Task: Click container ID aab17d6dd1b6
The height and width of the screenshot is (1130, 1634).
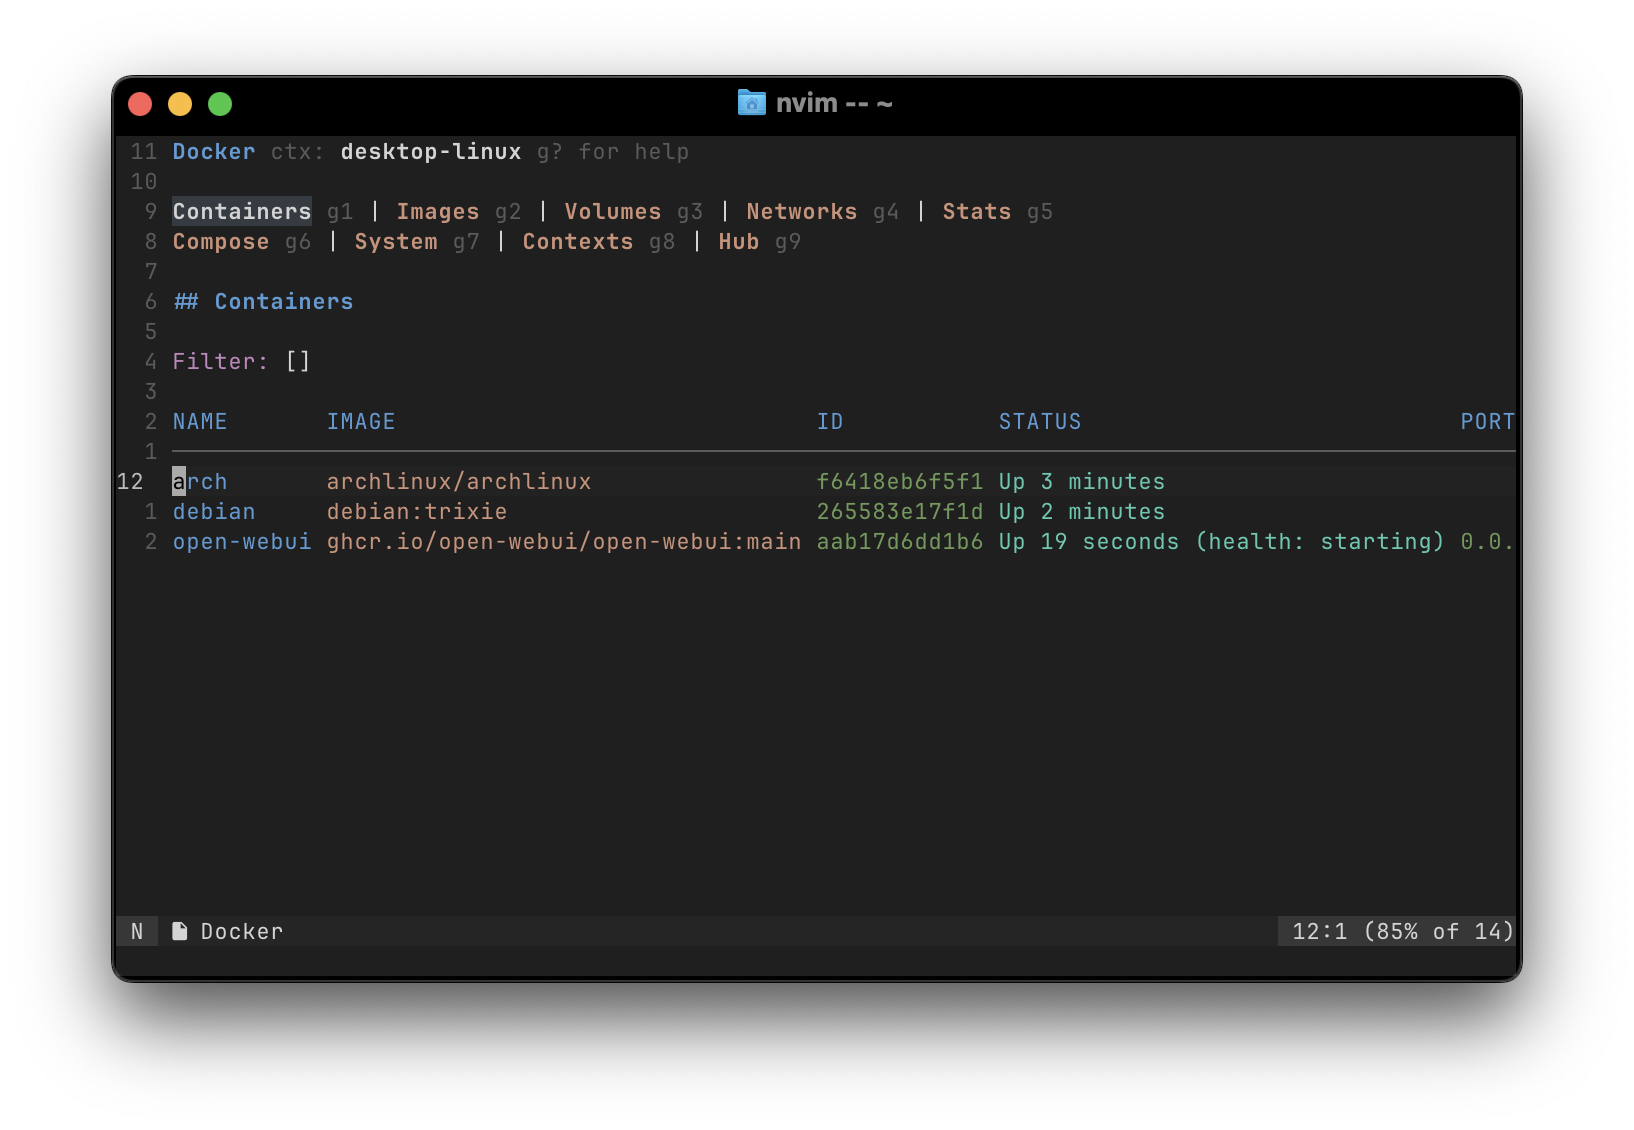Action: coord(900,541)
